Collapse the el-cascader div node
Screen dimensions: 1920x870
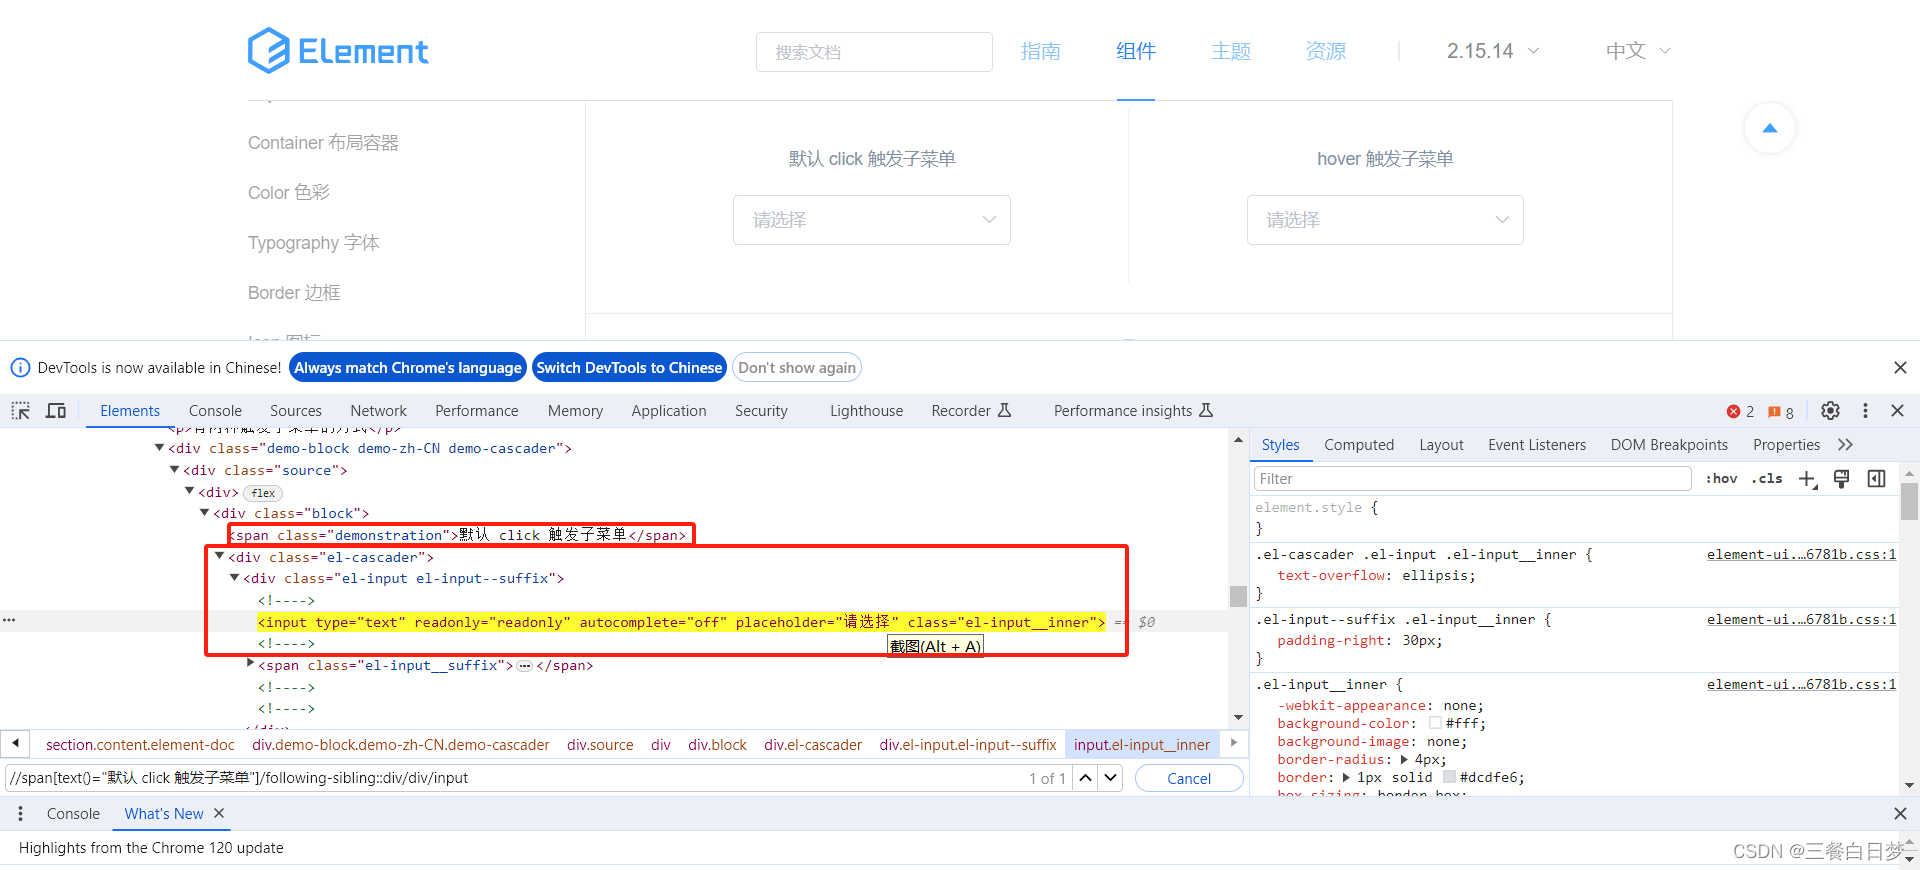[220, 557]
